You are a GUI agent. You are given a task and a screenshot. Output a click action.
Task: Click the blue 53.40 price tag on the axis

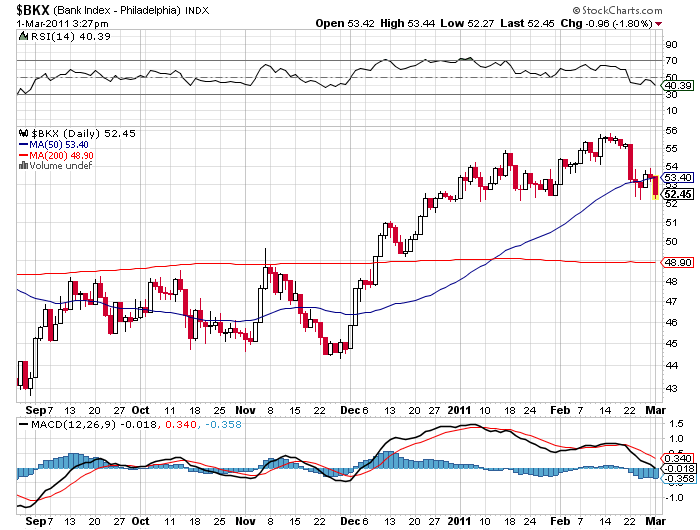677,178
